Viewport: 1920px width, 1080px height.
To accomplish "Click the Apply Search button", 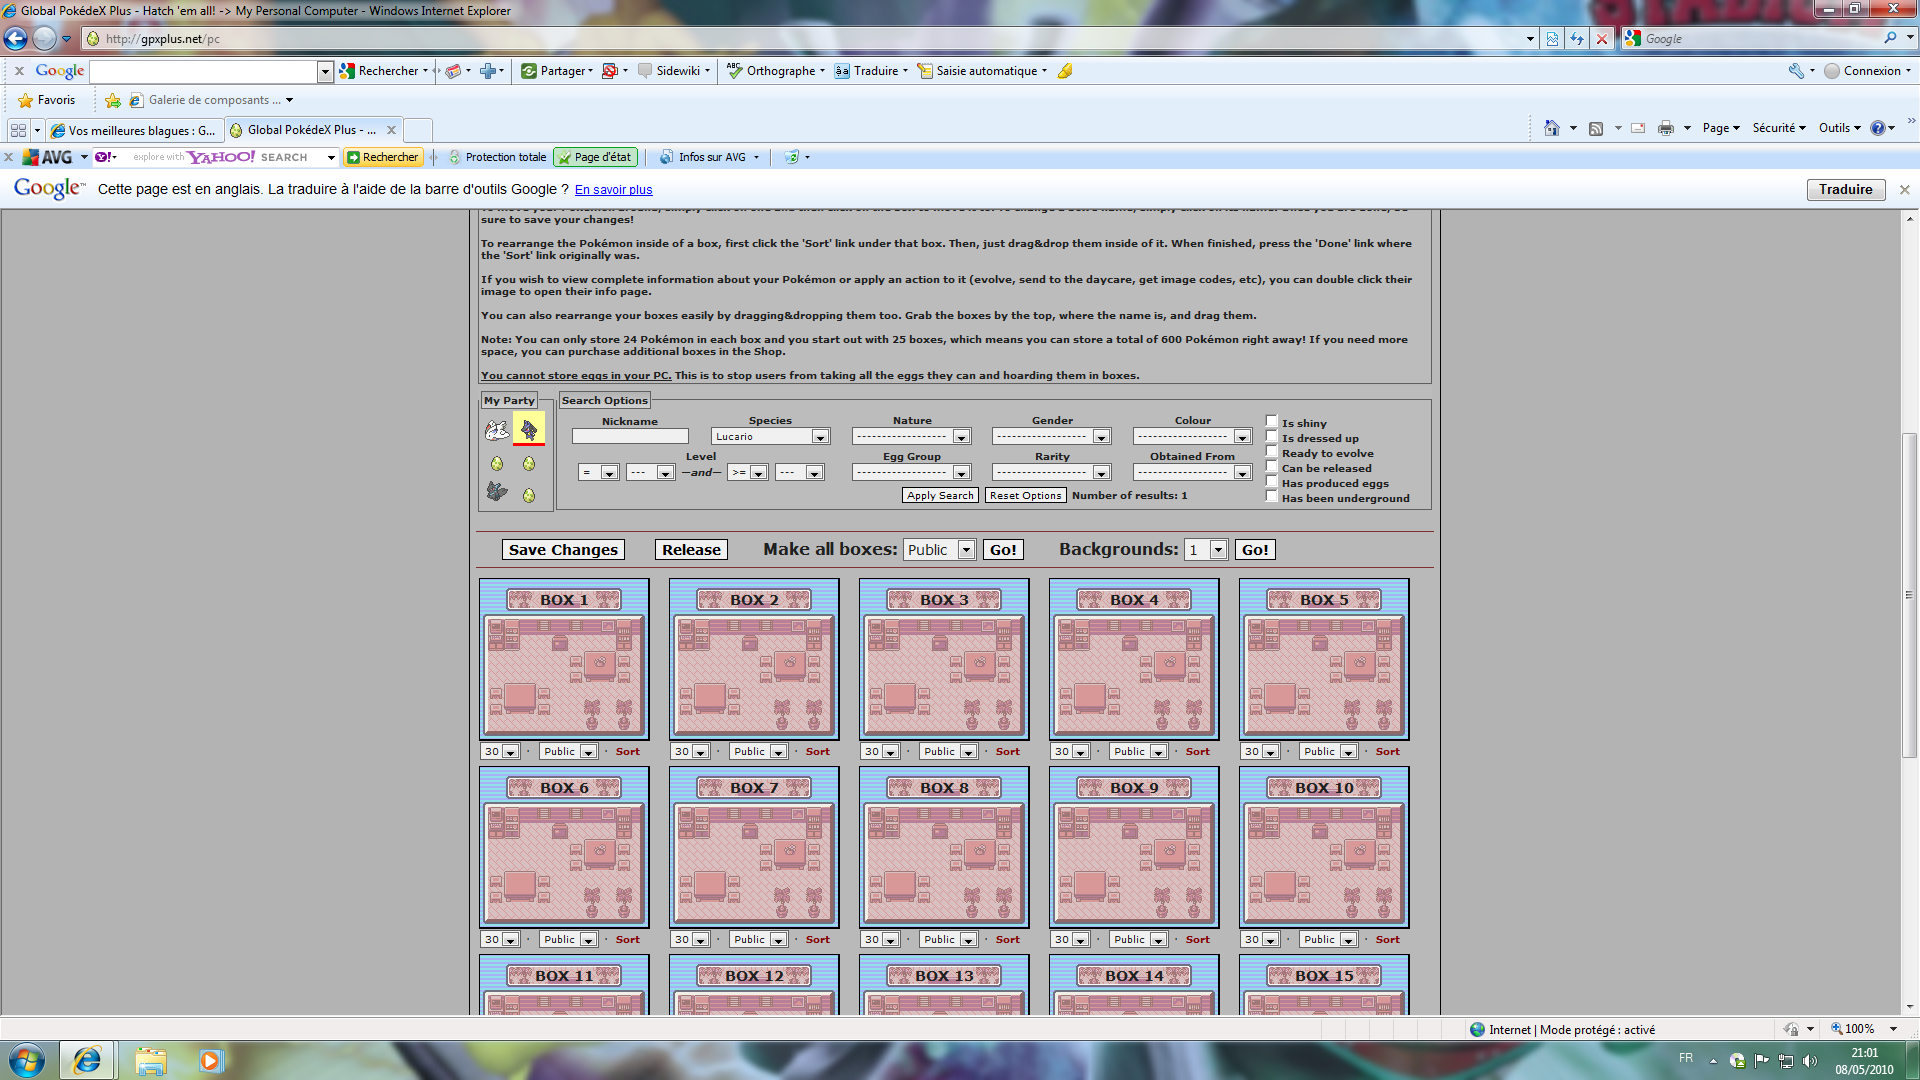I will 940,496.
